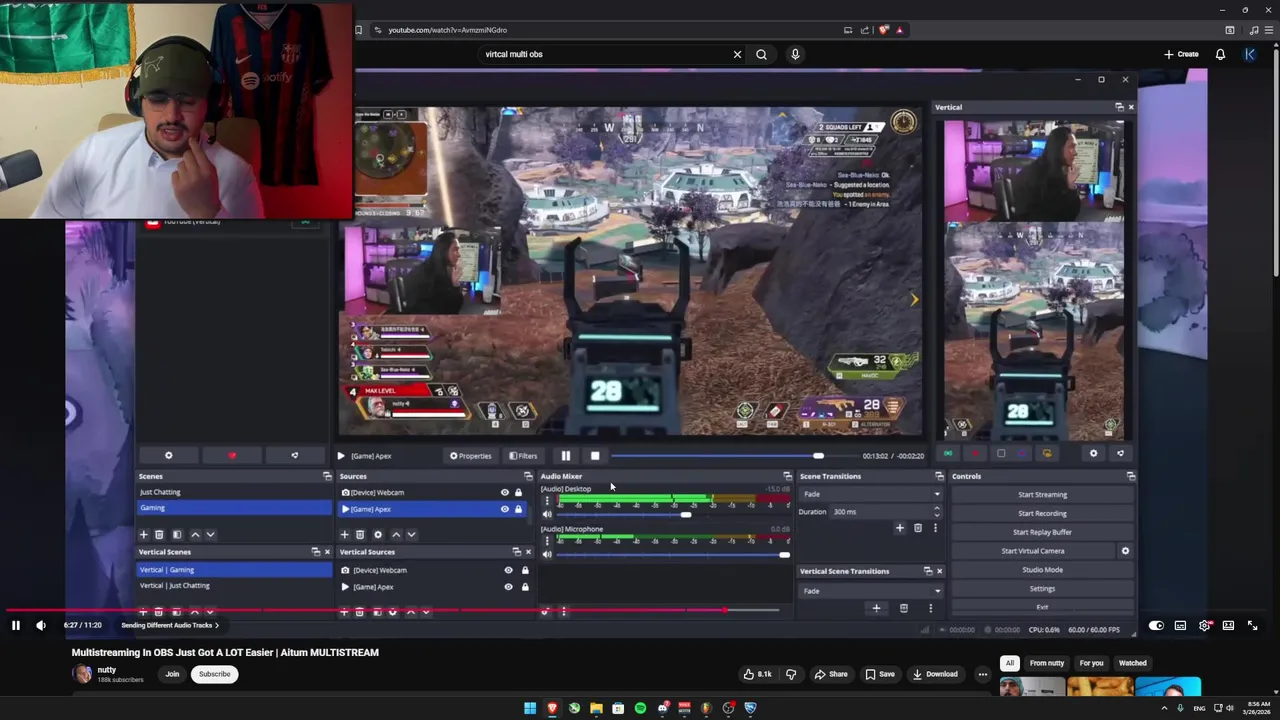Image resolution: width=1280 pixels, height=720 pixels.
Task: Open Virtual Camera settings gear
Action: click(1125, 551)
